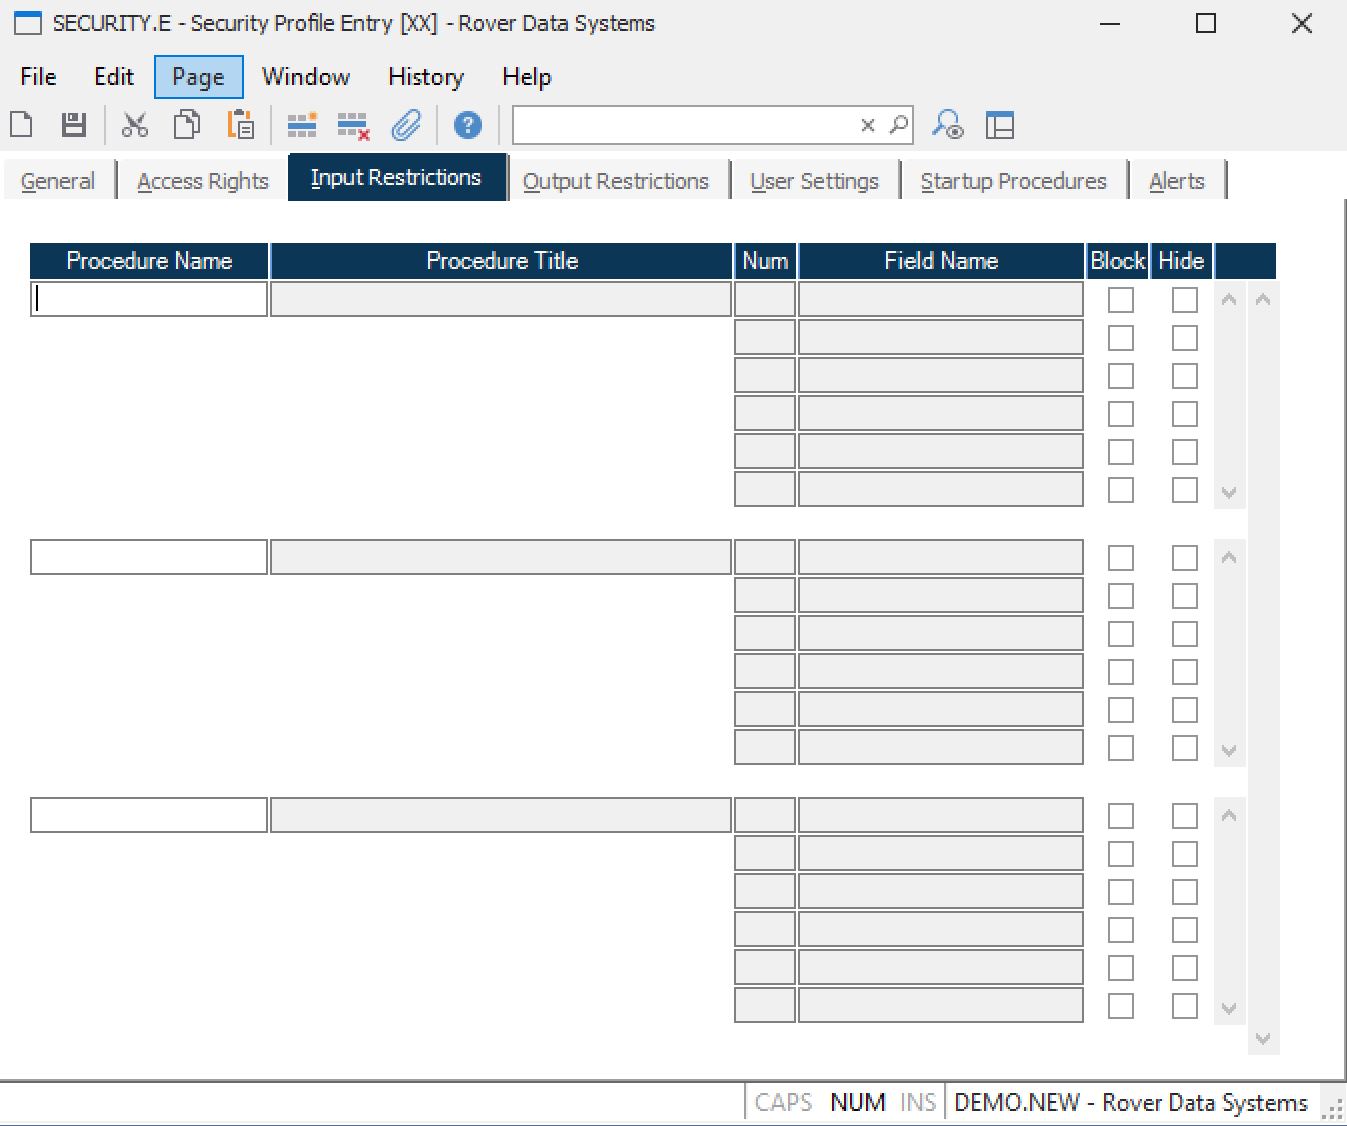
Task: Click the New record toolbar icon
Action: (21, 125)
